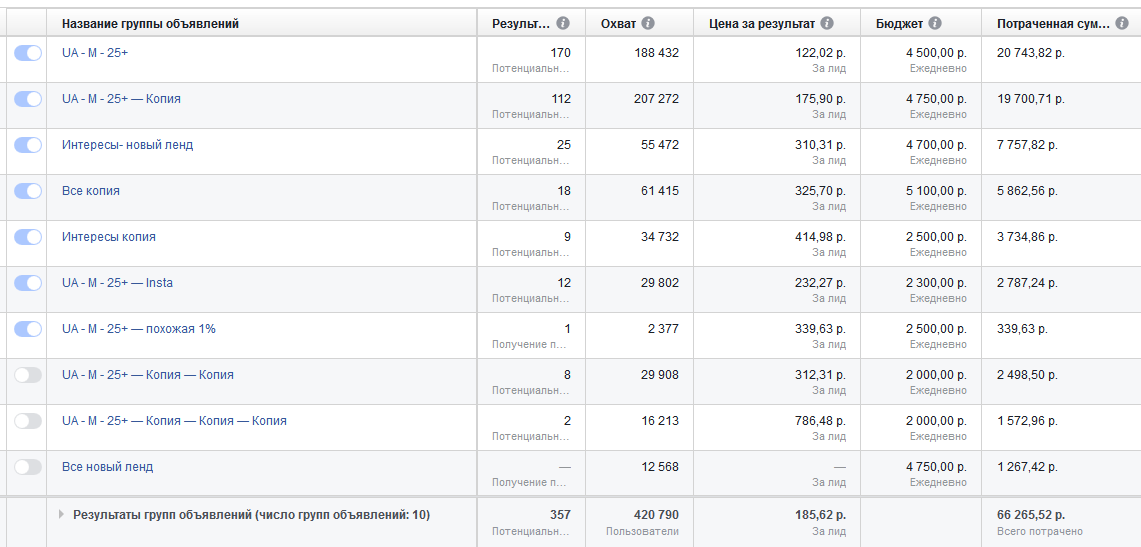Turn off Интересы- новый ленд toggle
This screenshot has height=547, width=1141.
pyautogui.click(x=28, y=145)
